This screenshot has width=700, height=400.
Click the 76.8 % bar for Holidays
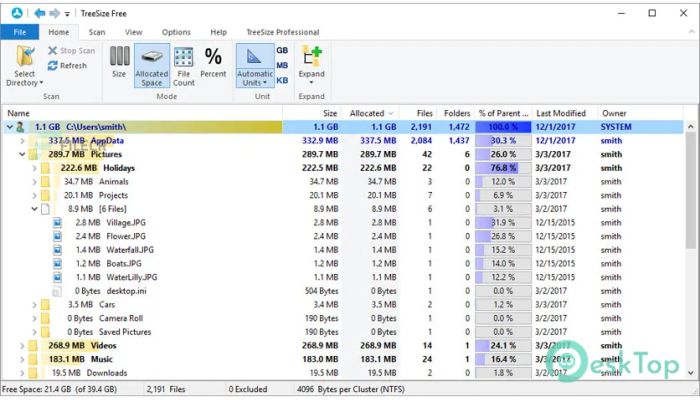504,168
